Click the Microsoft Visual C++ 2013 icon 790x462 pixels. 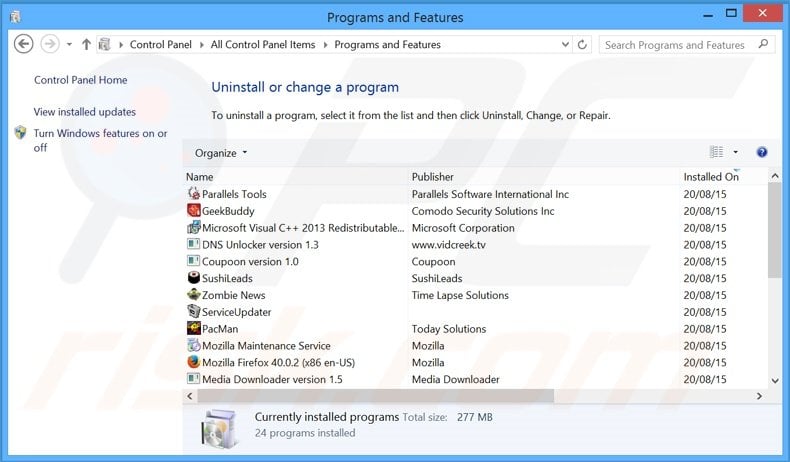click(193, 227)
